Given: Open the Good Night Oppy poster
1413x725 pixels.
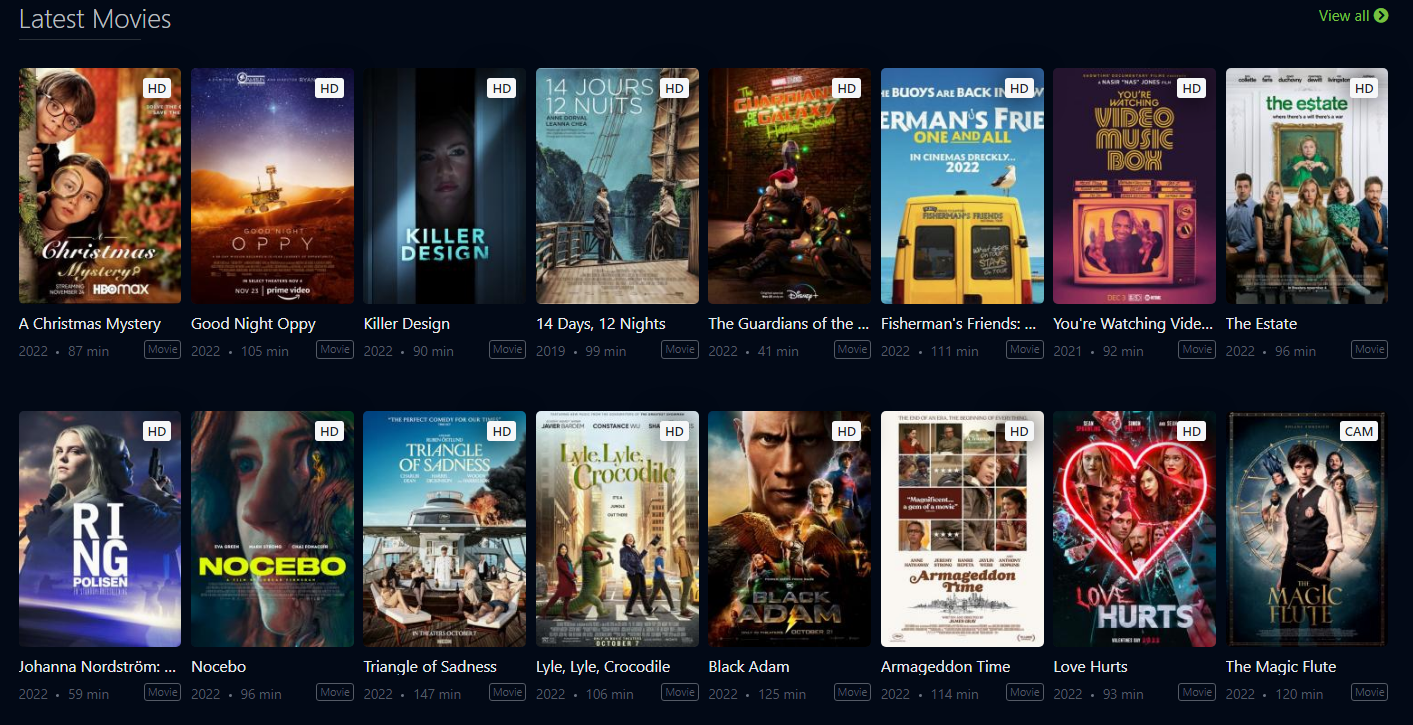Looking at the screenshot, I should [x=272, y=186].
